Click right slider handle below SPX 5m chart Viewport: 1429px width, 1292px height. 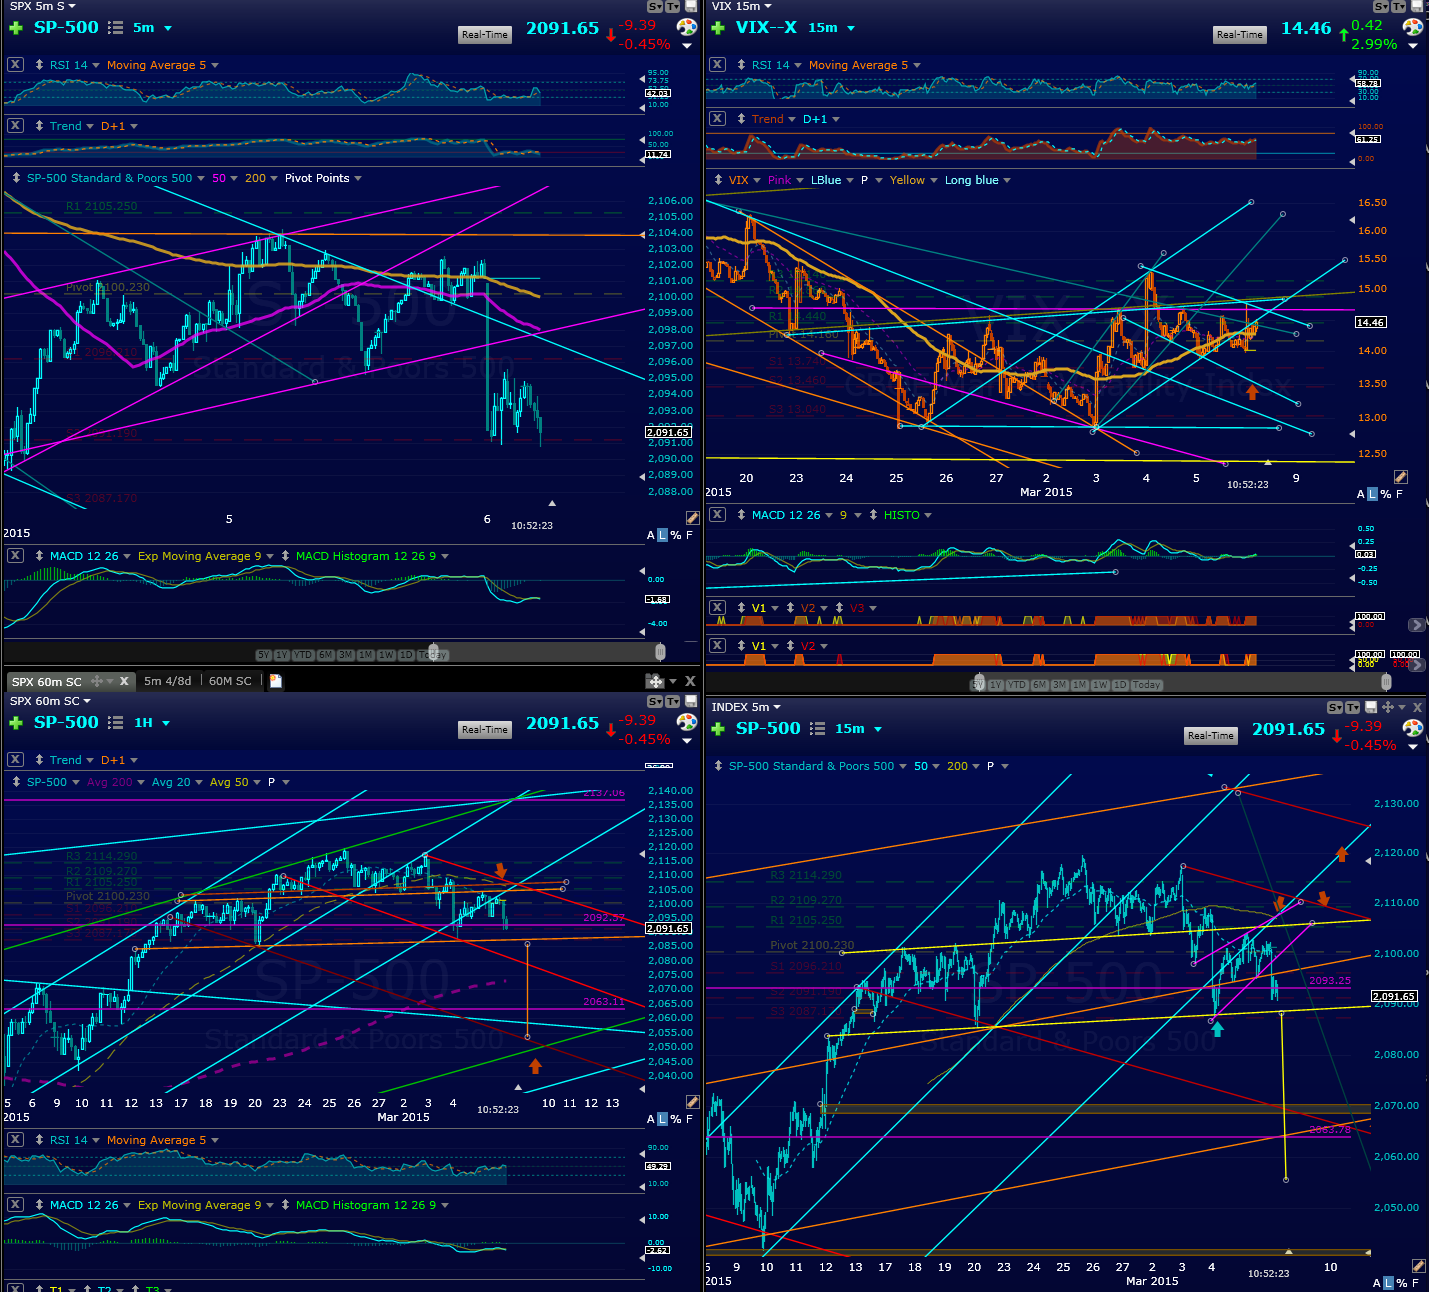coord(660,652)
